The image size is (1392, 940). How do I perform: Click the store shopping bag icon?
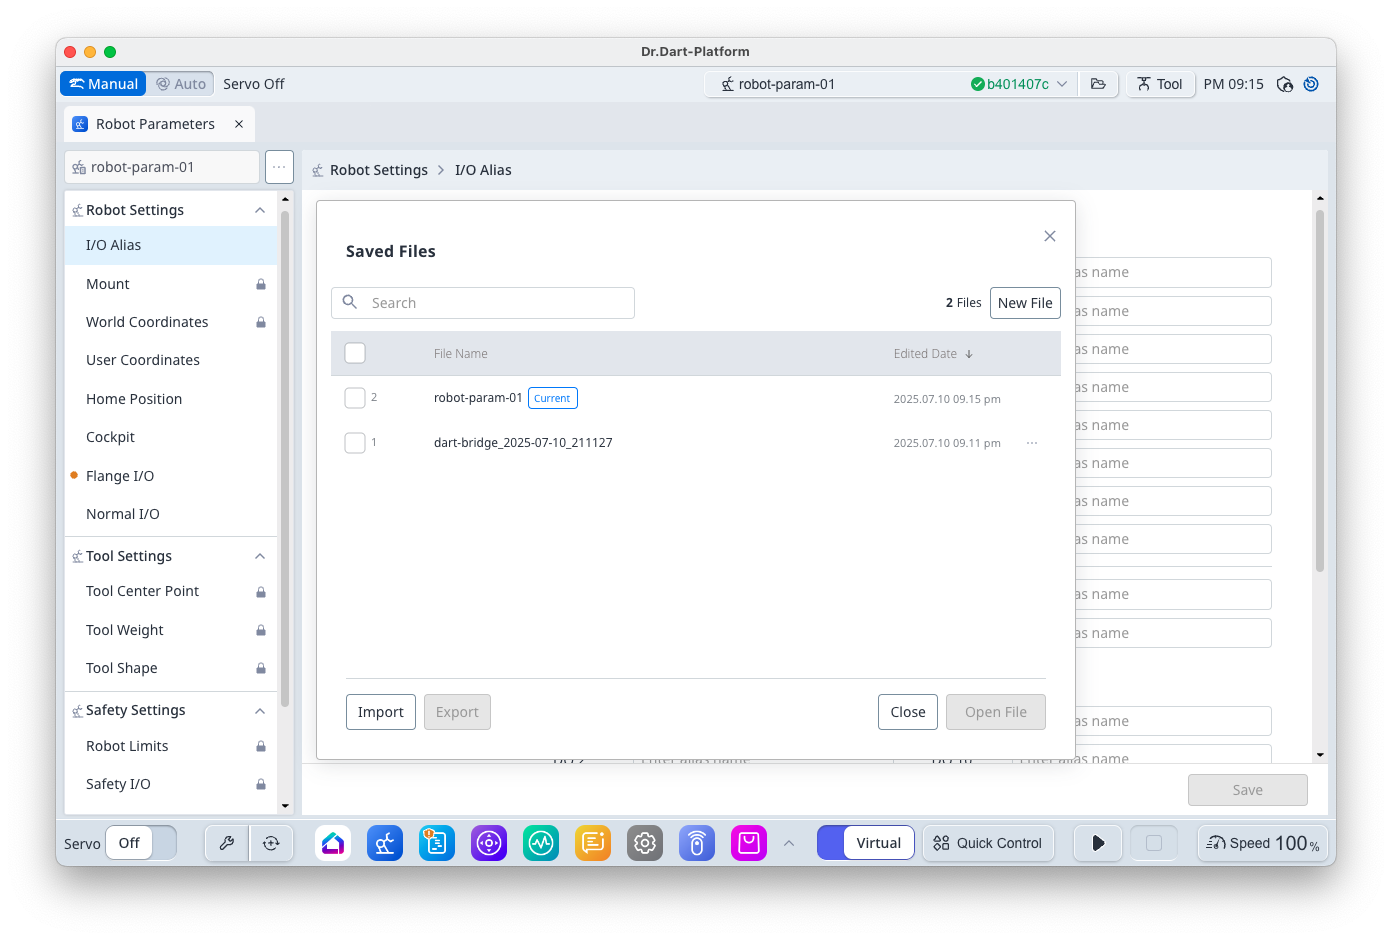749,843
